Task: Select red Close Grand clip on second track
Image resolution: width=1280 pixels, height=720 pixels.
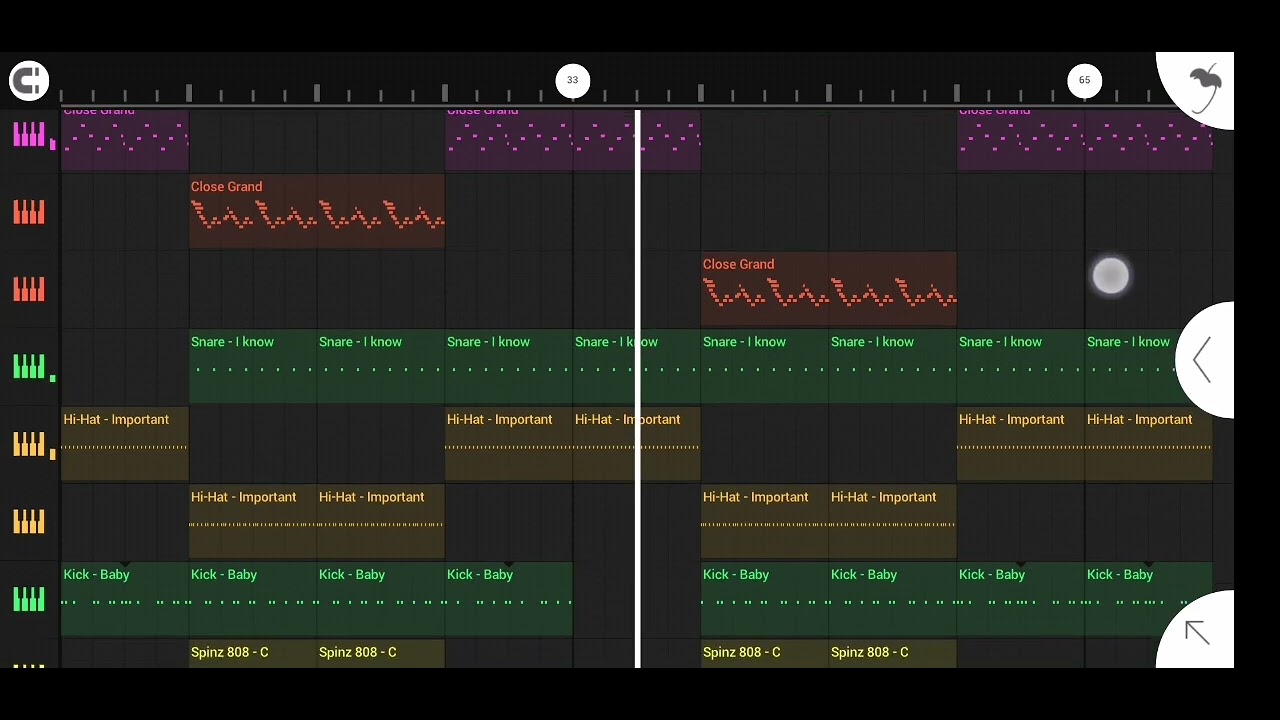Action: click(x=317, y=212)
